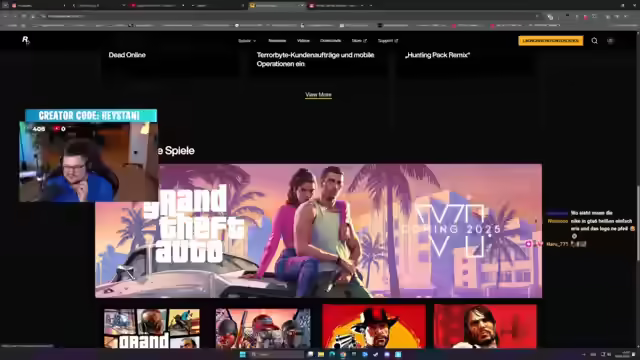Click the Rockstar Games logo
This screenshot has height=360, width=640.
point(25,40)
